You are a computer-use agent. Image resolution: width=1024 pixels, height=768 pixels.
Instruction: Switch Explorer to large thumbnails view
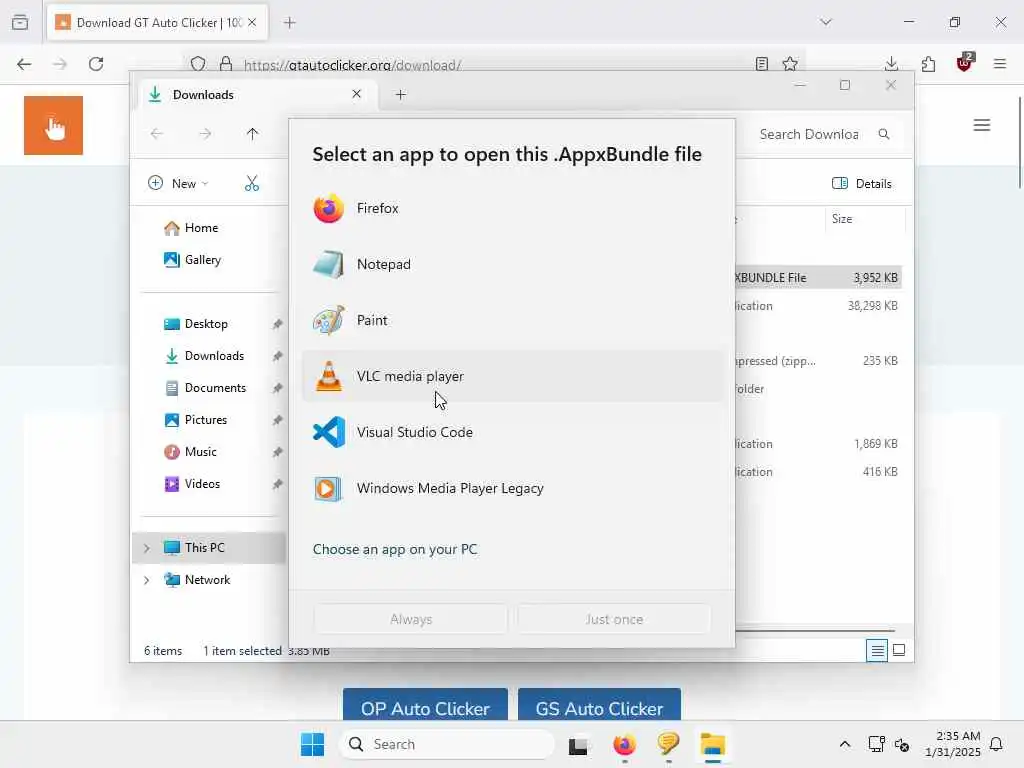pyautogui.click(x=899, y=650)
